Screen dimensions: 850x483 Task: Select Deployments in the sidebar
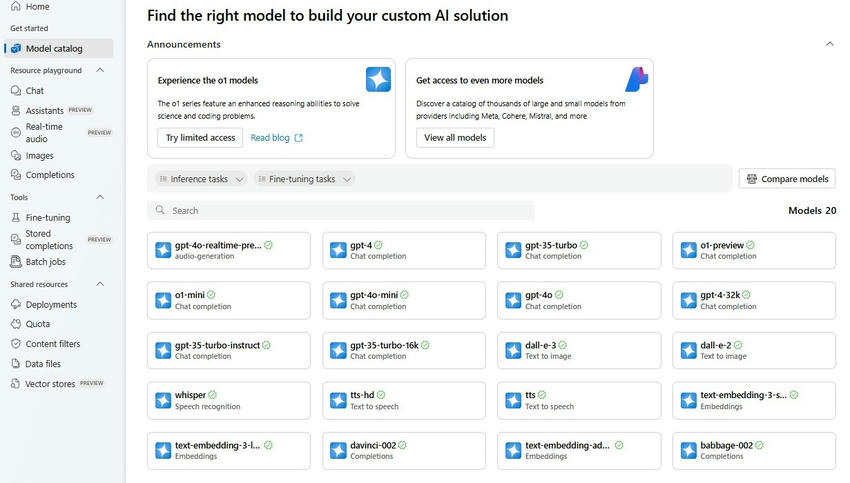pos(51,305)
